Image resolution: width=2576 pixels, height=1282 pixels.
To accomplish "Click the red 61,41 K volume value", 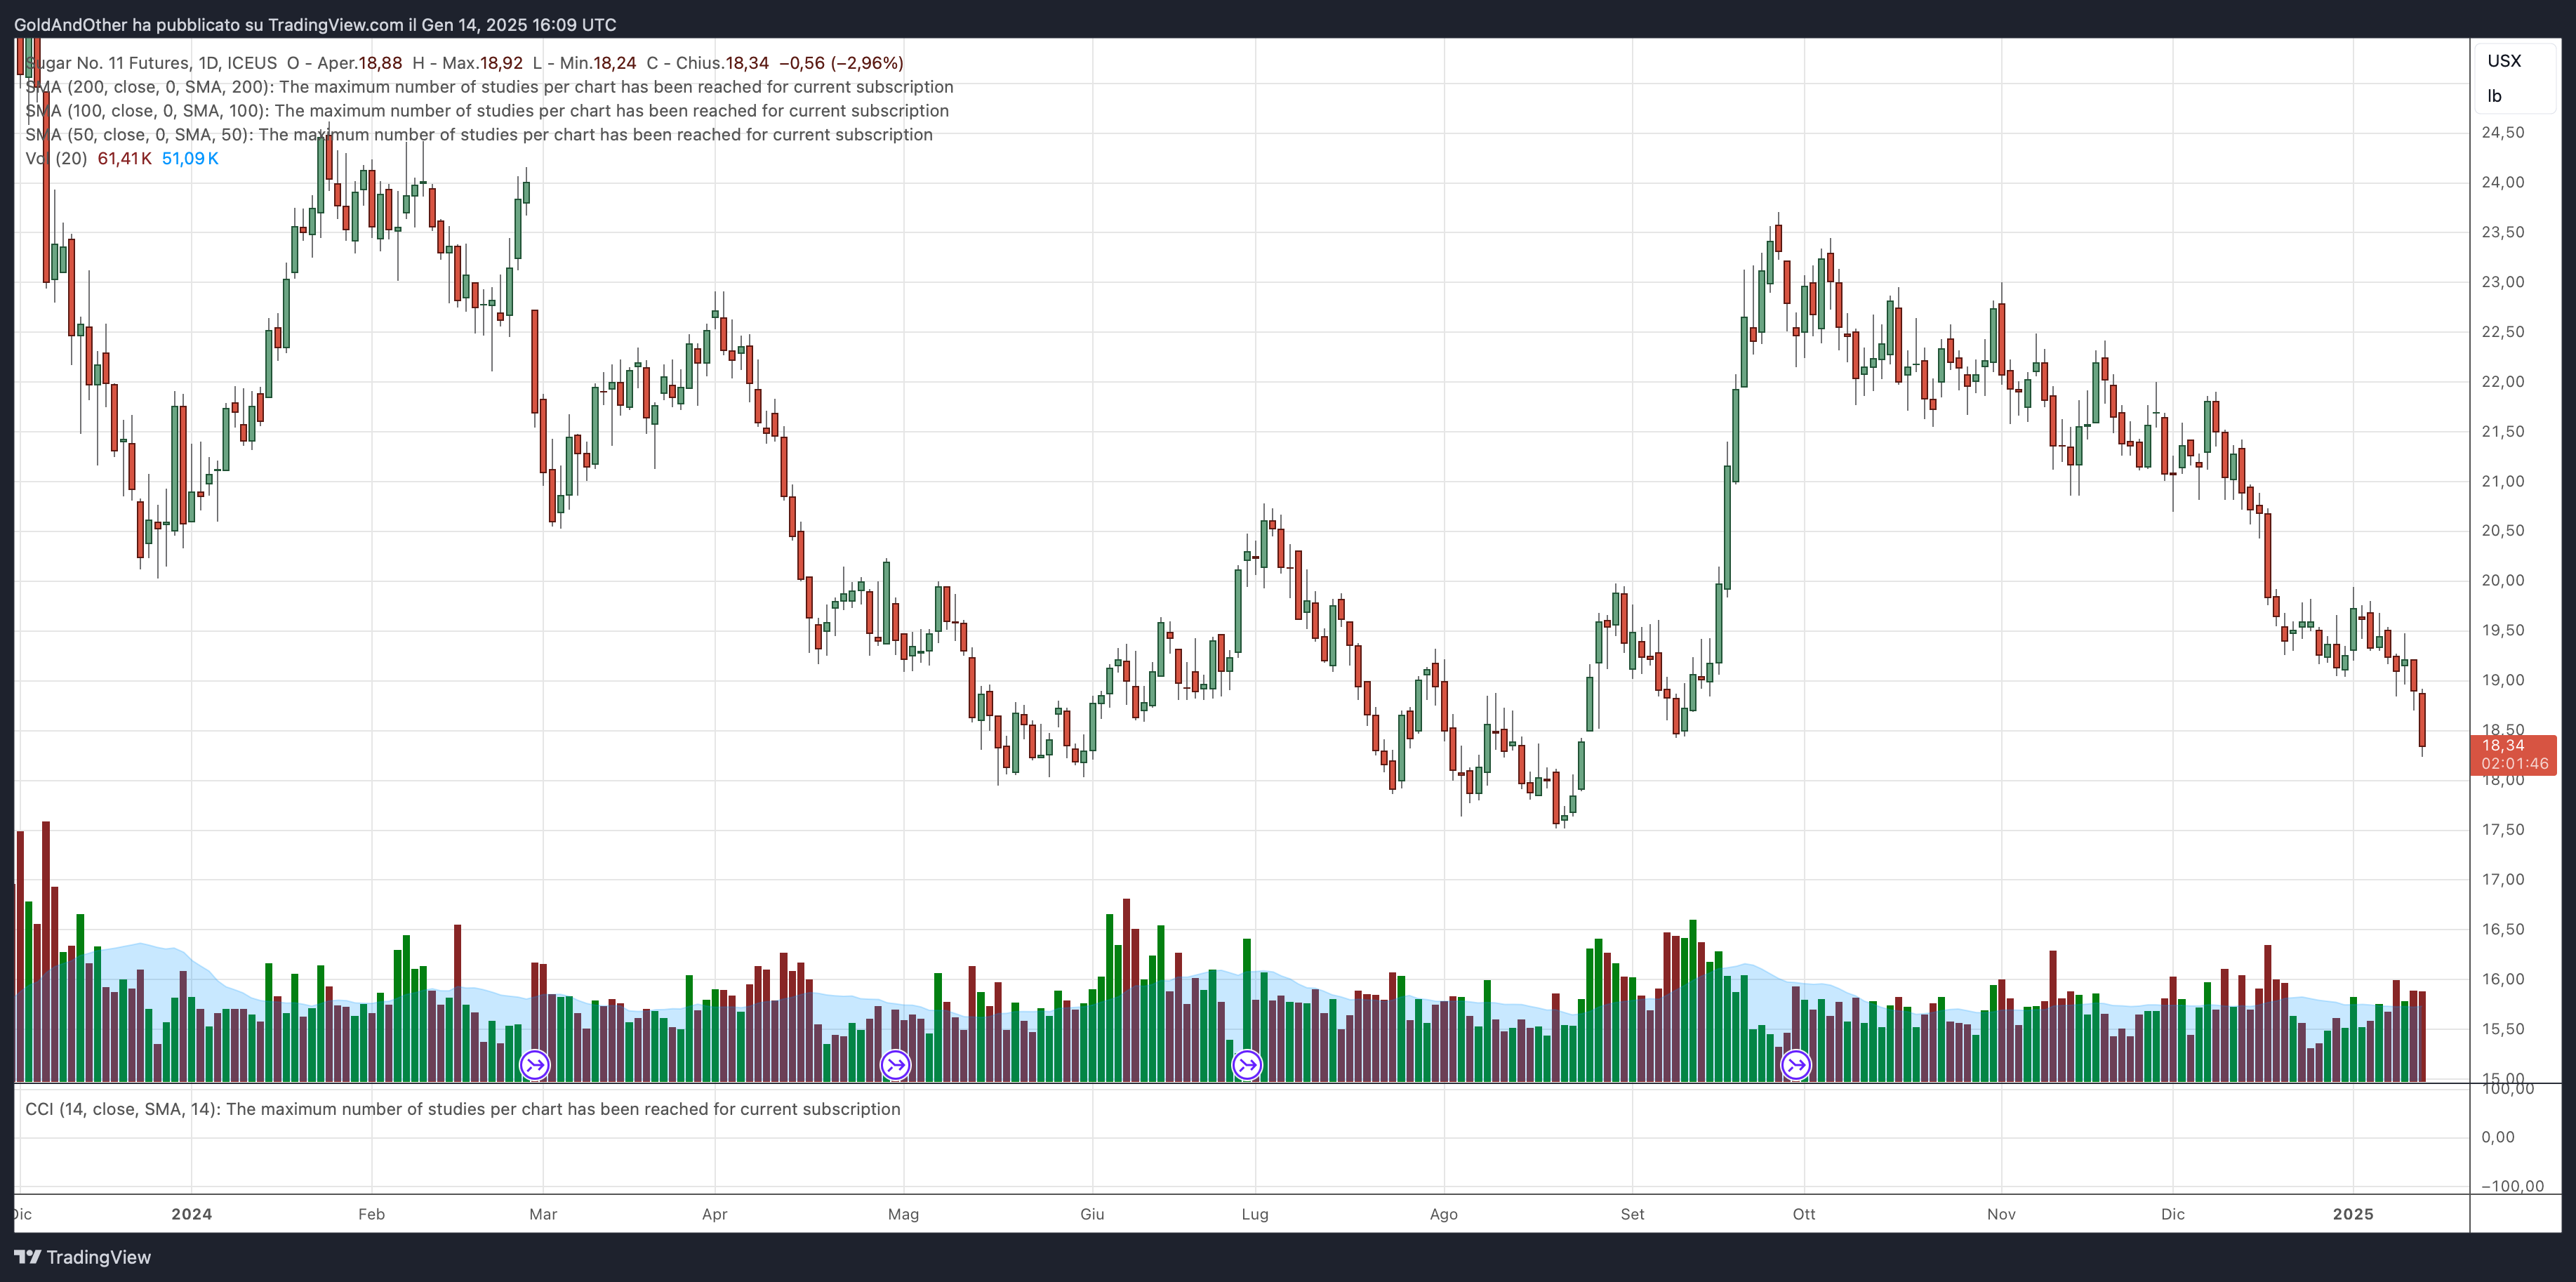I will (124, 159).
